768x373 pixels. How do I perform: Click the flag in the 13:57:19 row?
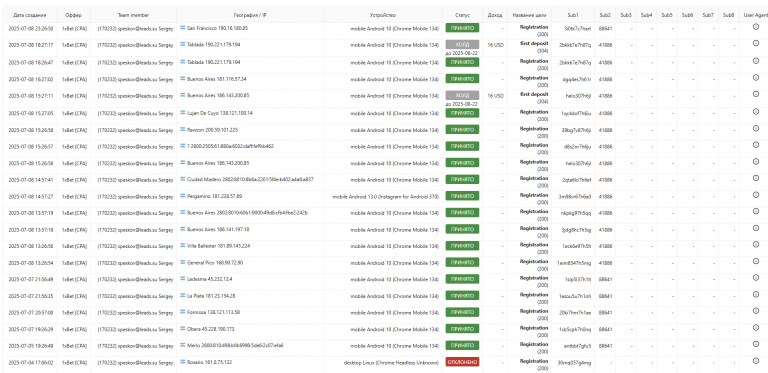click(x=183, y=212)
